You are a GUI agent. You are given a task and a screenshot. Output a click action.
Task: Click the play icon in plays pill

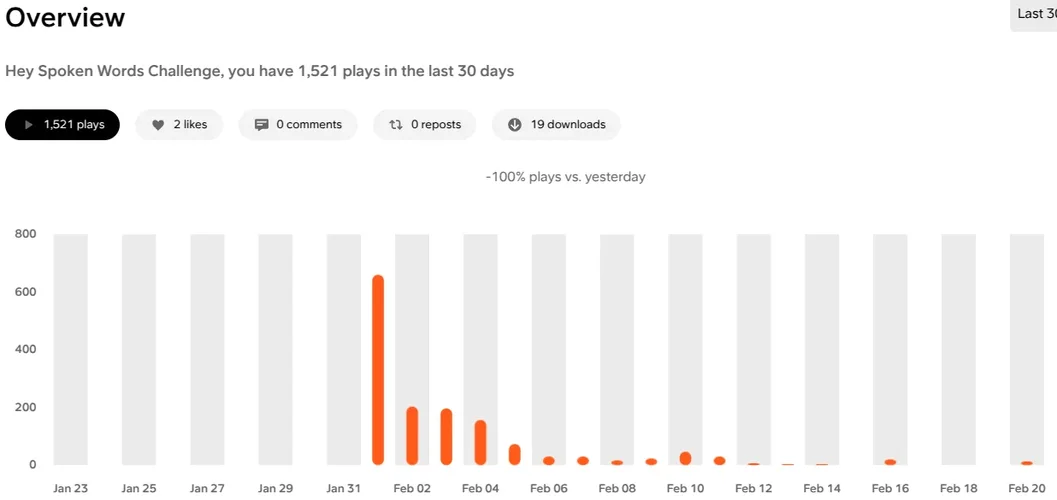coord(28,125)
